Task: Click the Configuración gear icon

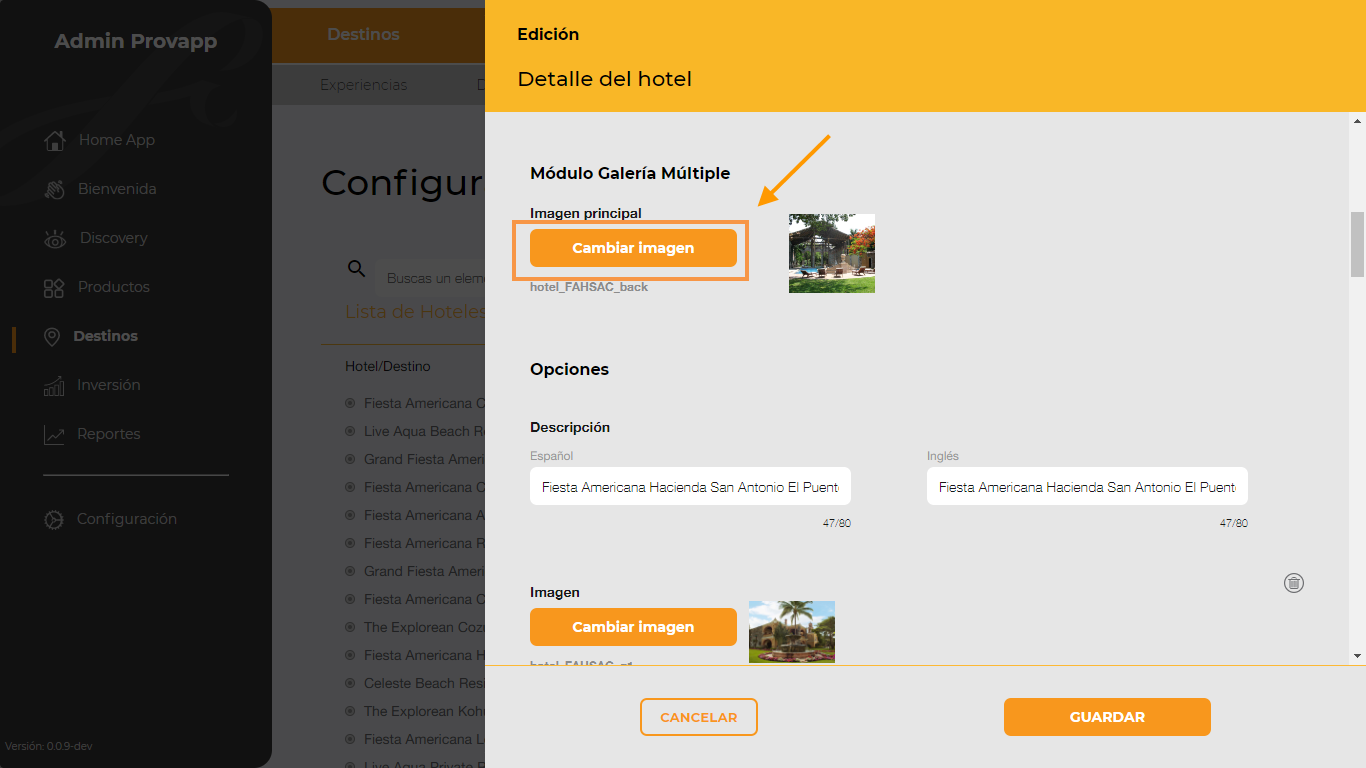Action: click(x=54, y=520)
